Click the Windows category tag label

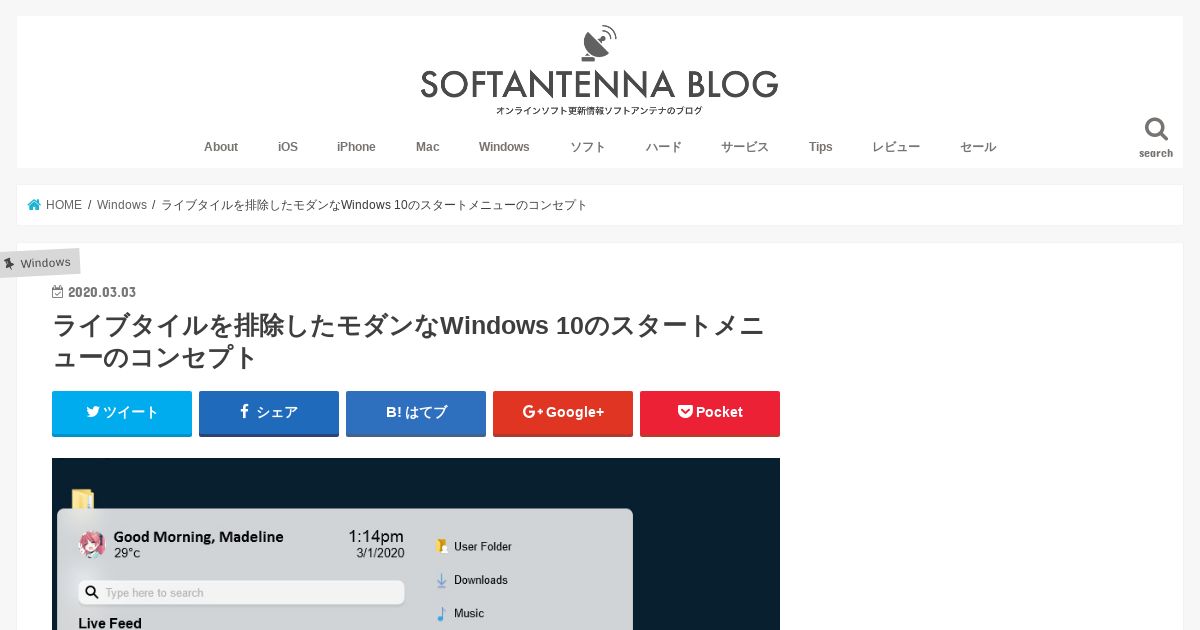click(x=46, y=263)
